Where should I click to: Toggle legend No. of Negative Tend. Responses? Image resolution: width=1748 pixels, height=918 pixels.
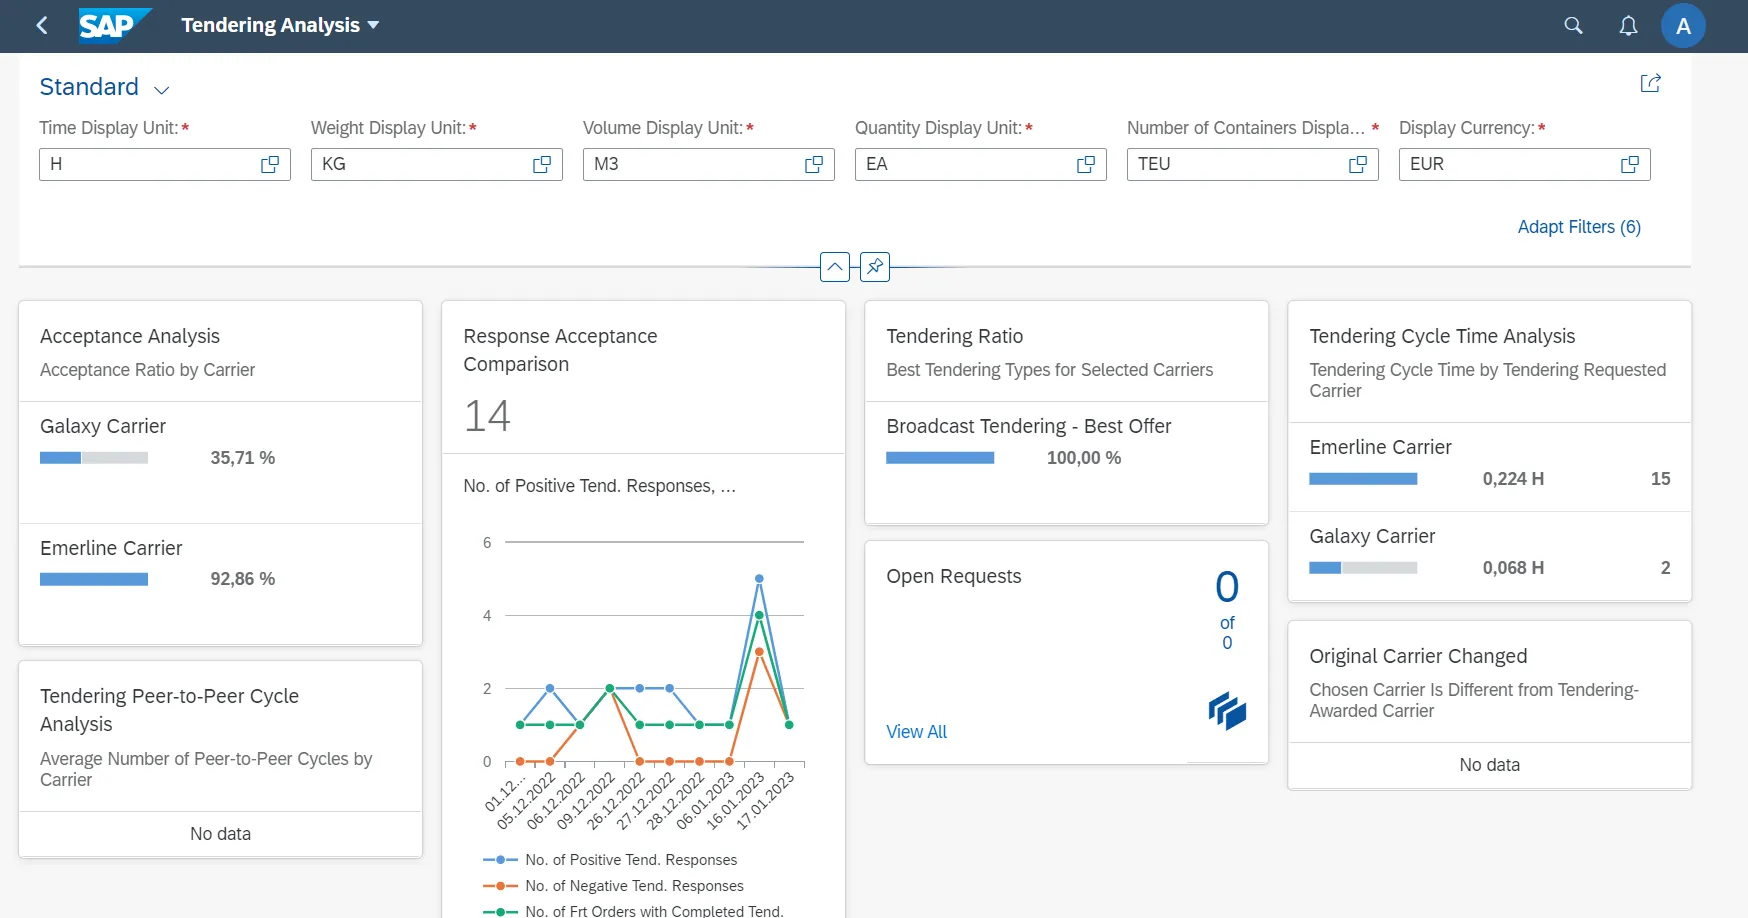(x=613, y=886)
